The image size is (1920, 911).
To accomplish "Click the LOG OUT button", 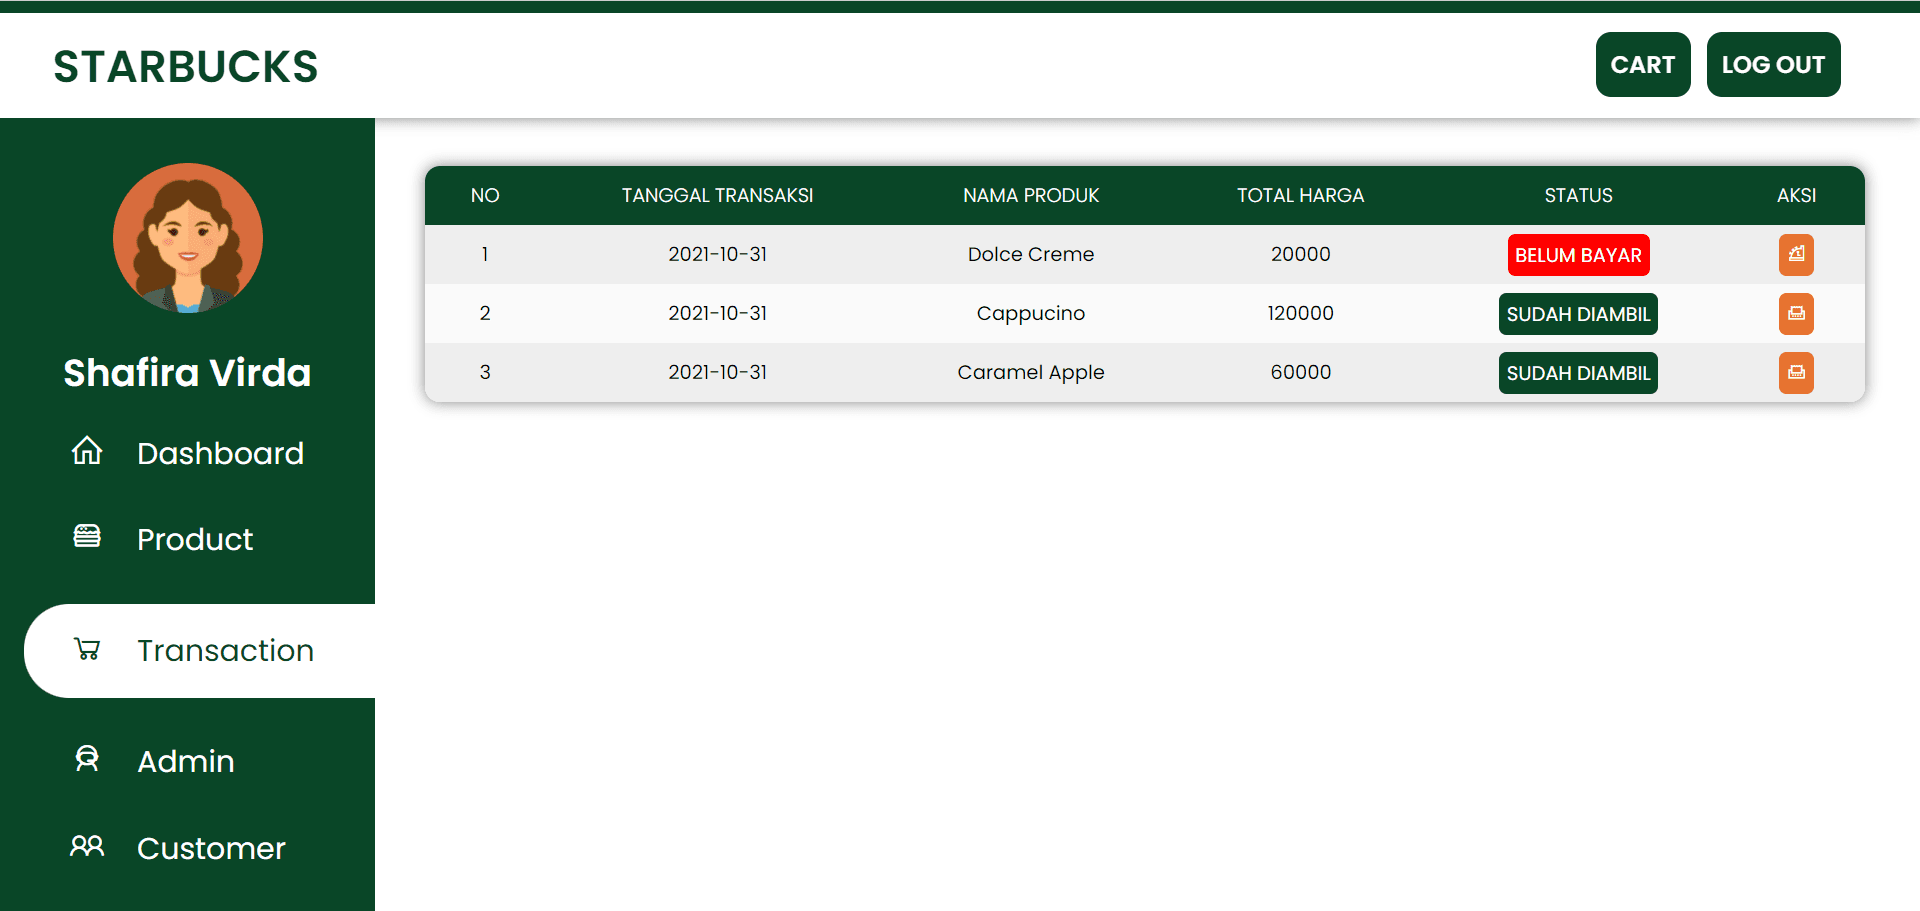I will pos(1773,64).
